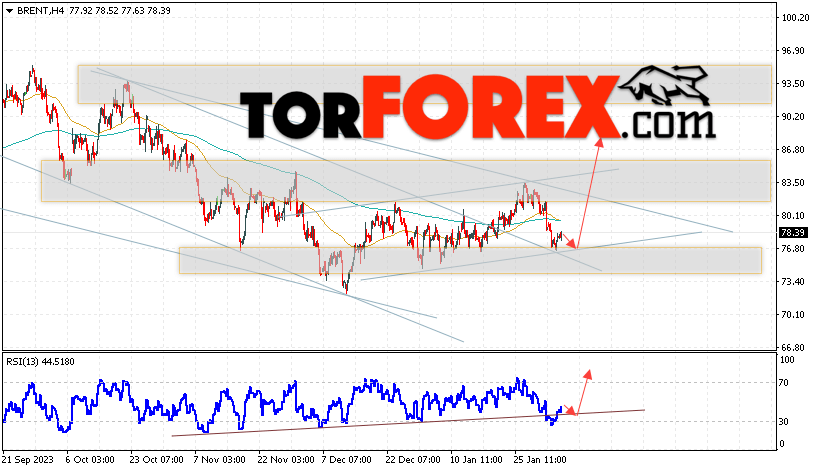Image resolution: width=816 pixels, height=471 pixels.
Task: Click the 22 Dec 07:00 date label
Action: coord(413,460)
